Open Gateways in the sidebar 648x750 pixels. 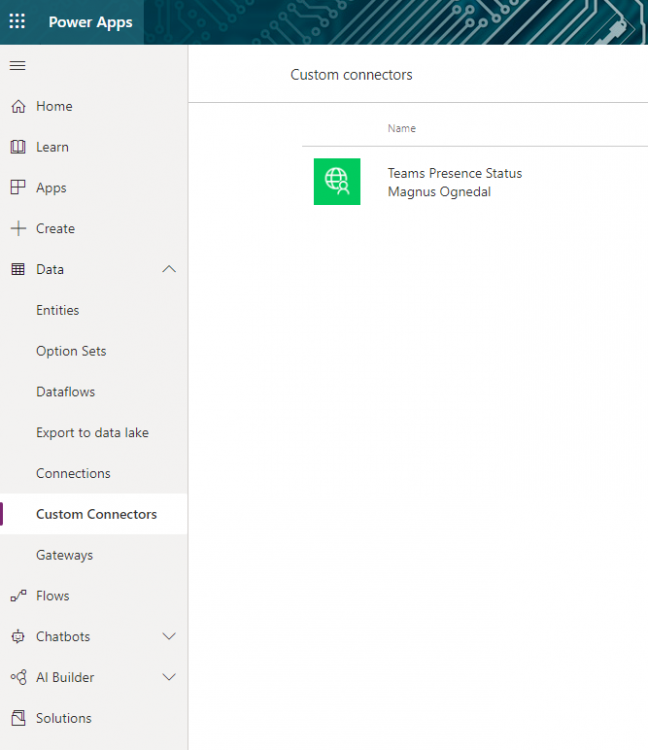(x=64, y=555)
